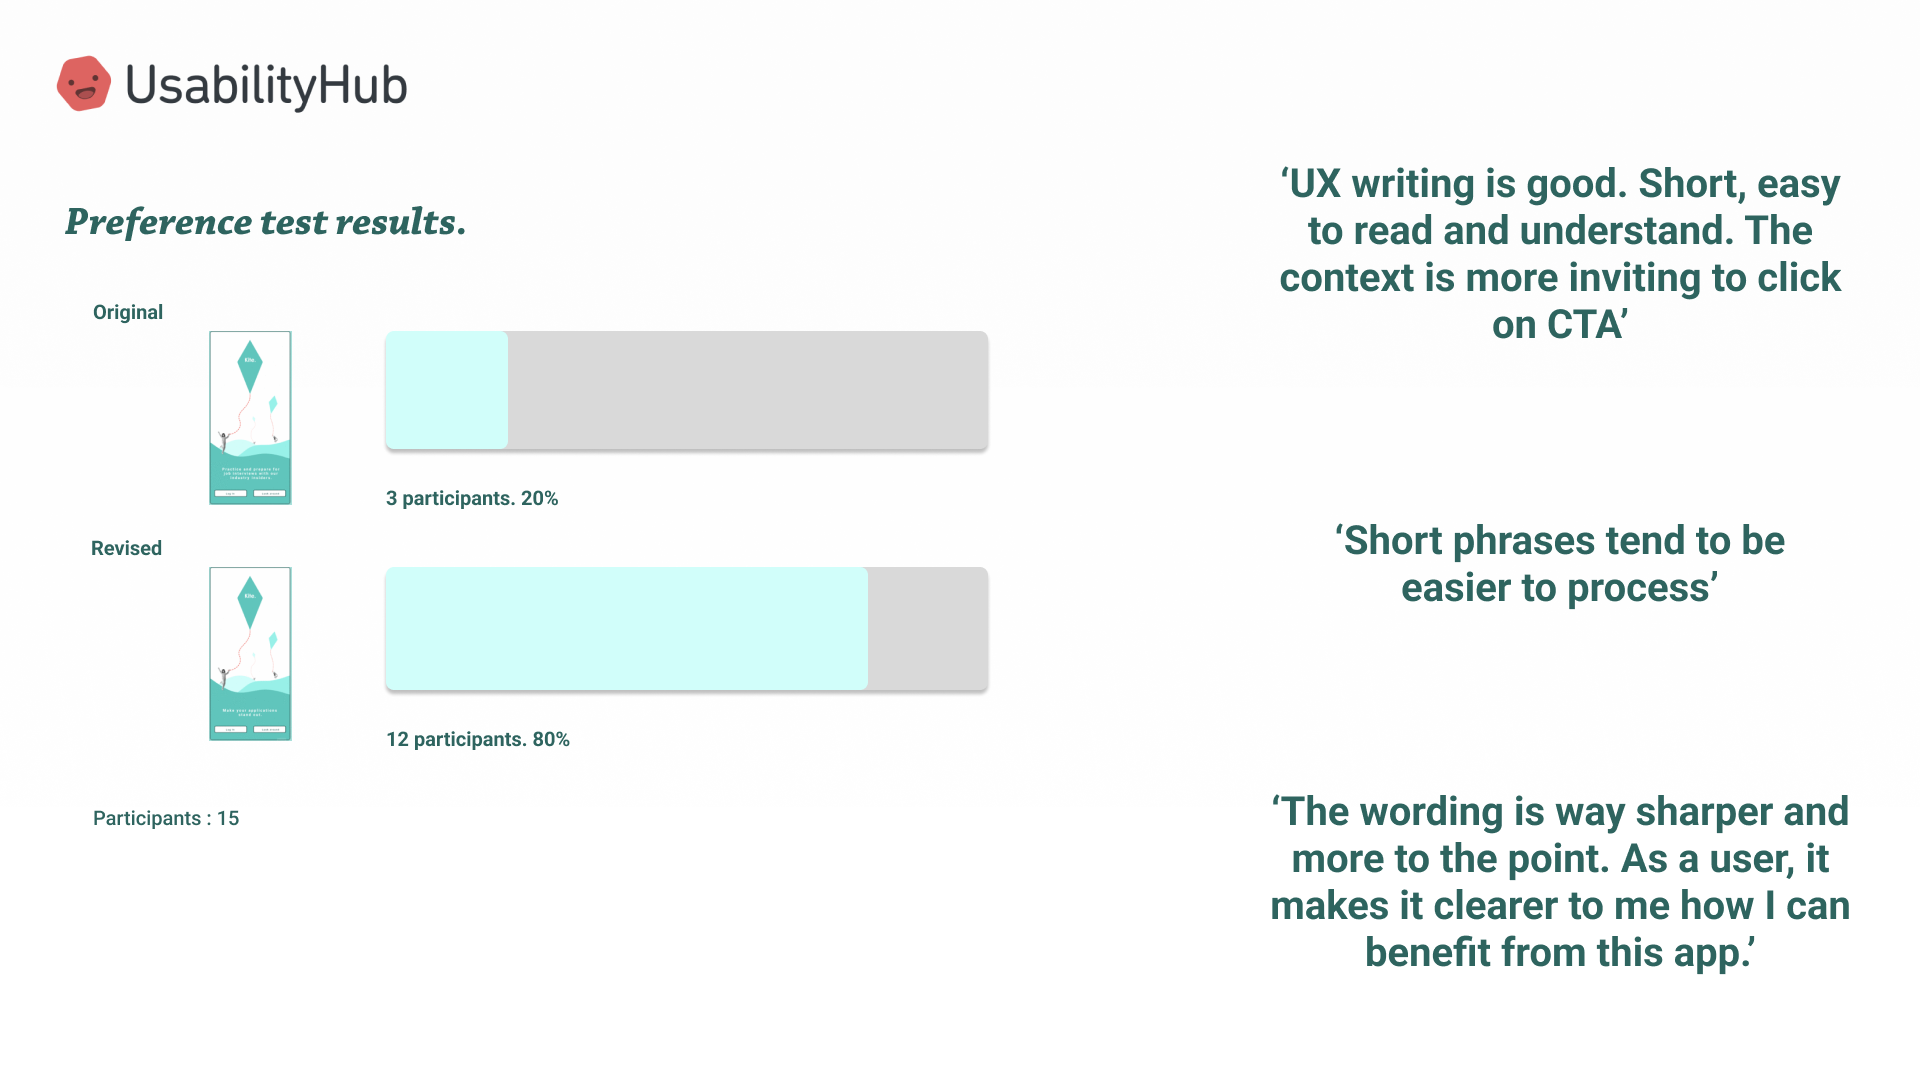Click the 'Revised' label
Image resolution: width=1920 pixels, height=1080 pixels.
(x=126, y=548)
